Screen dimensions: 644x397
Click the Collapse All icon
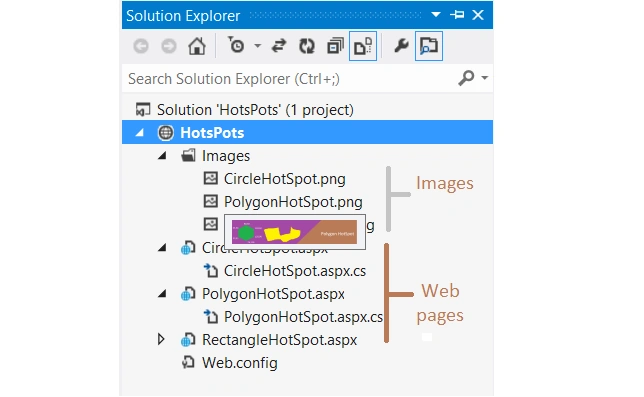[x=335, y=46]
